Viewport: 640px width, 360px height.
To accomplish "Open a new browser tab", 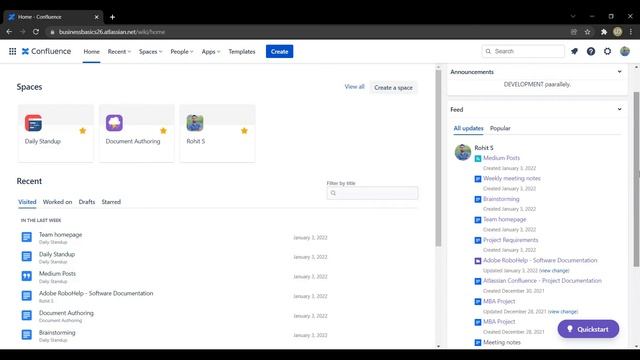I will 112,17.
